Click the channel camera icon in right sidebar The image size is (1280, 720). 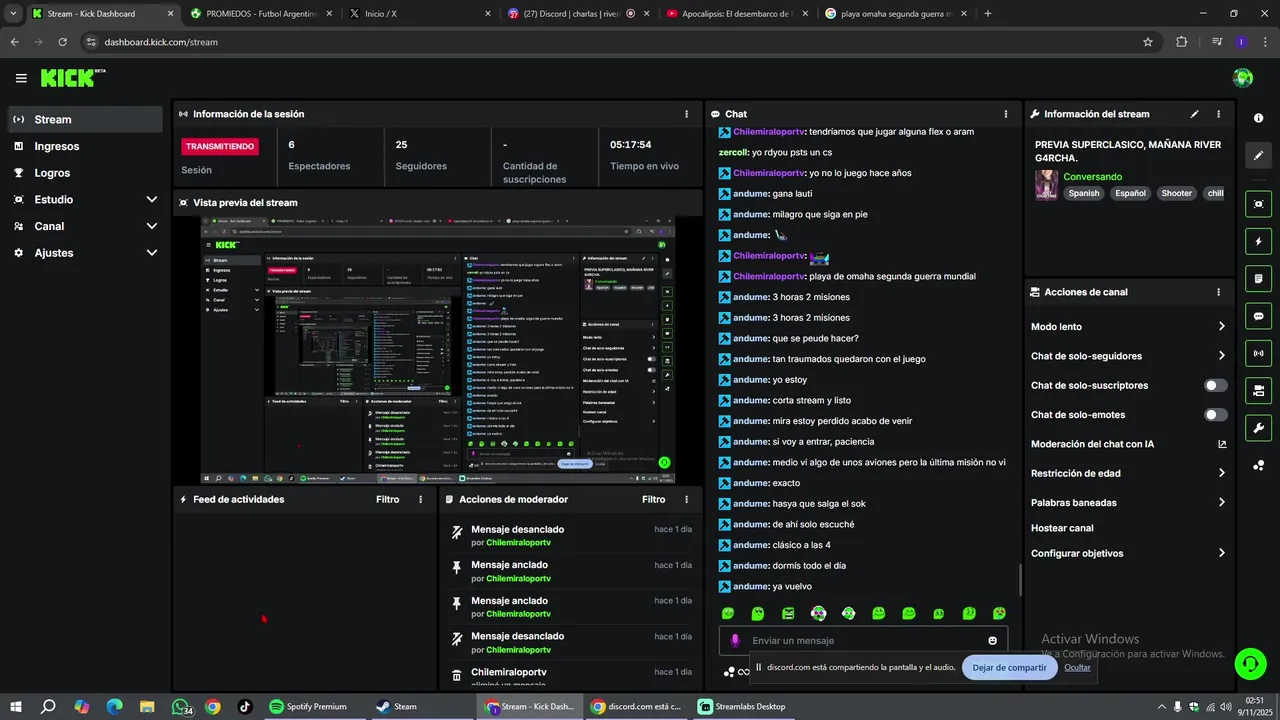(1258, 390)
